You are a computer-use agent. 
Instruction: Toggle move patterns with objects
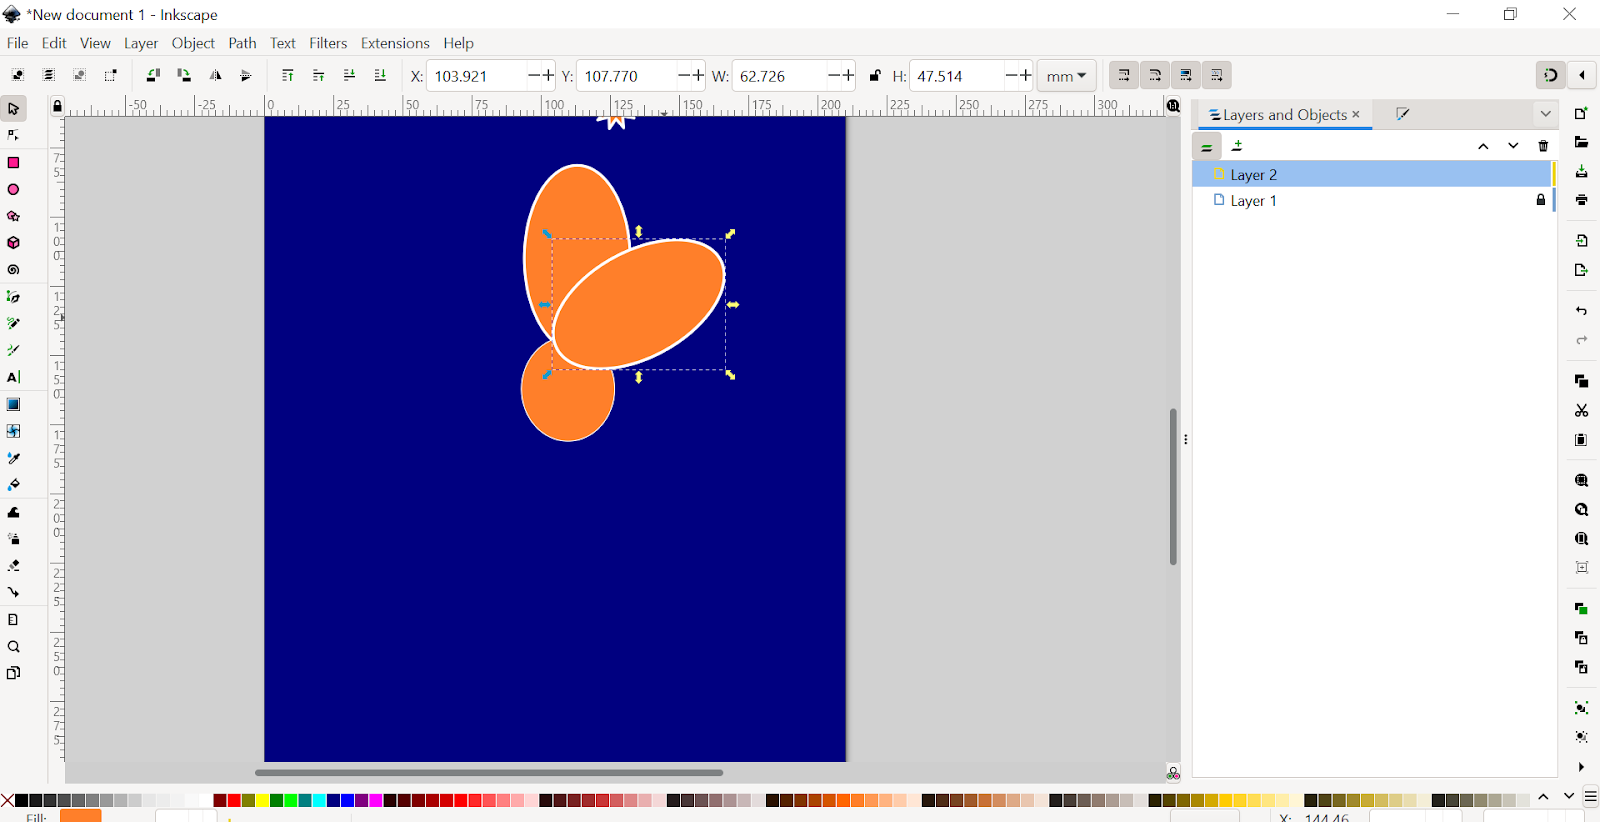(1217, 76)
